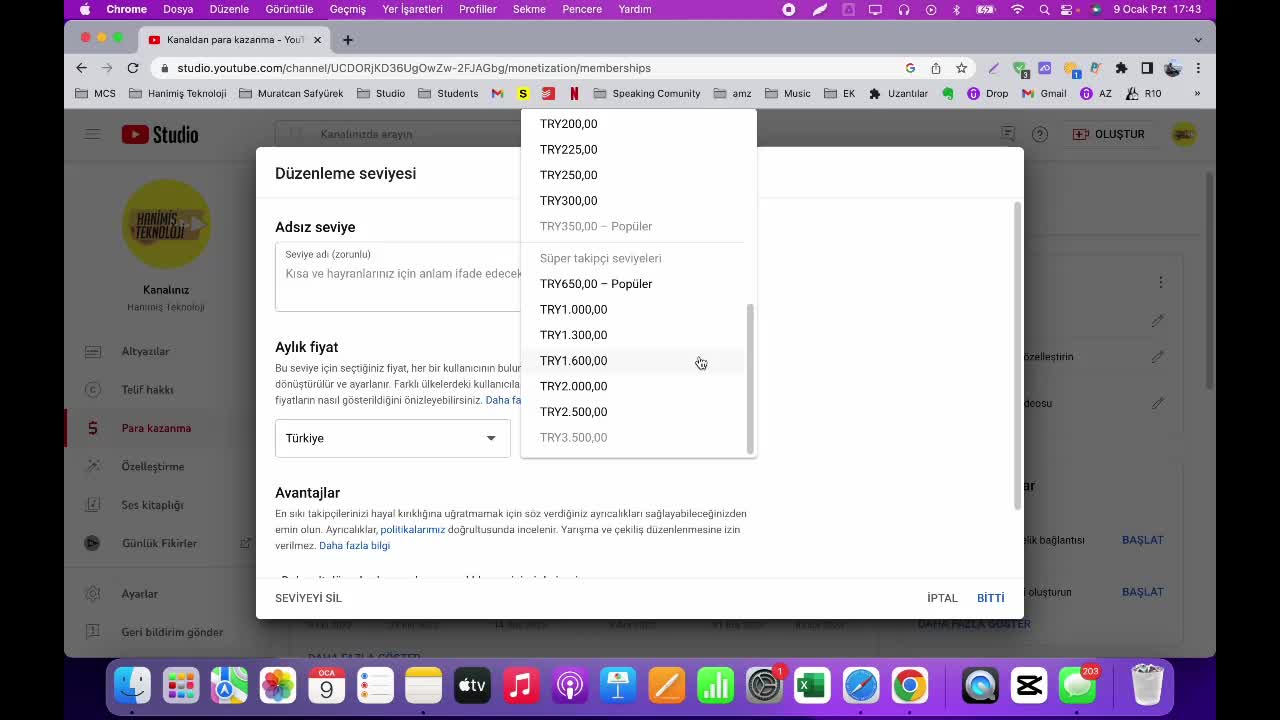
Task: Click the YouTube Studio logo
Action: pyautogui.click(x=160, y=134)
